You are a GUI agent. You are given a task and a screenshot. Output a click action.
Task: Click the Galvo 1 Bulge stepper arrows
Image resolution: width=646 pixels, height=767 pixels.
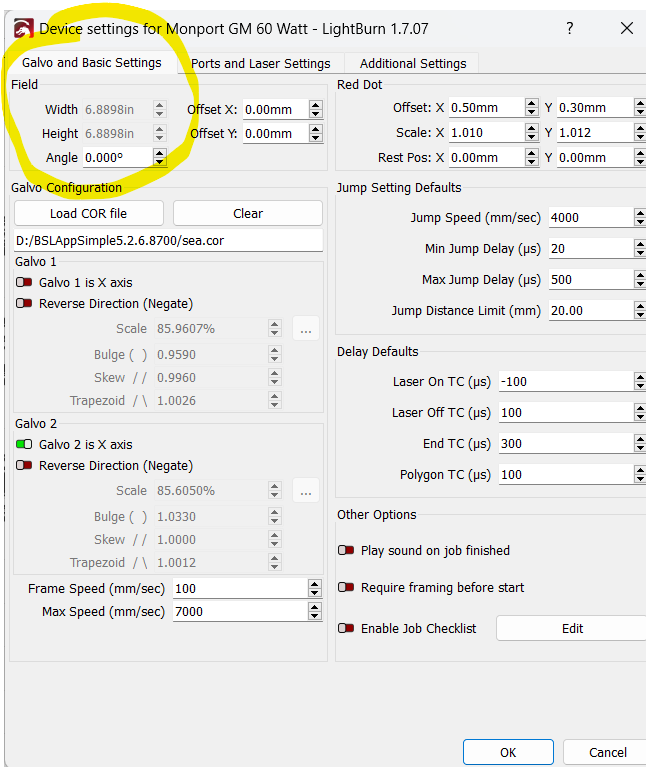point(275,354)
